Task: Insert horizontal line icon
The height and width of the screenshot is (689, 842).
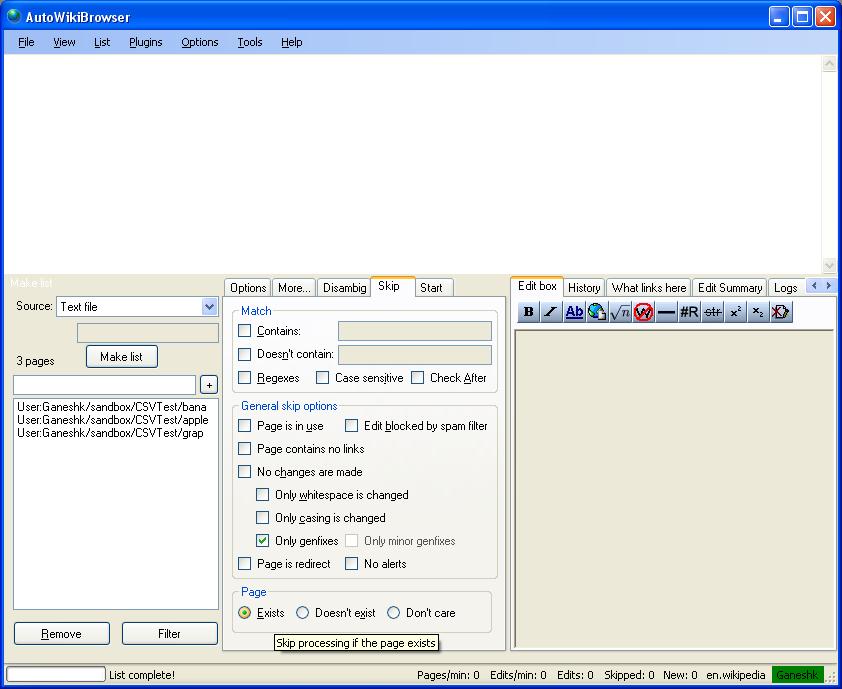Action: pos(666,312)
